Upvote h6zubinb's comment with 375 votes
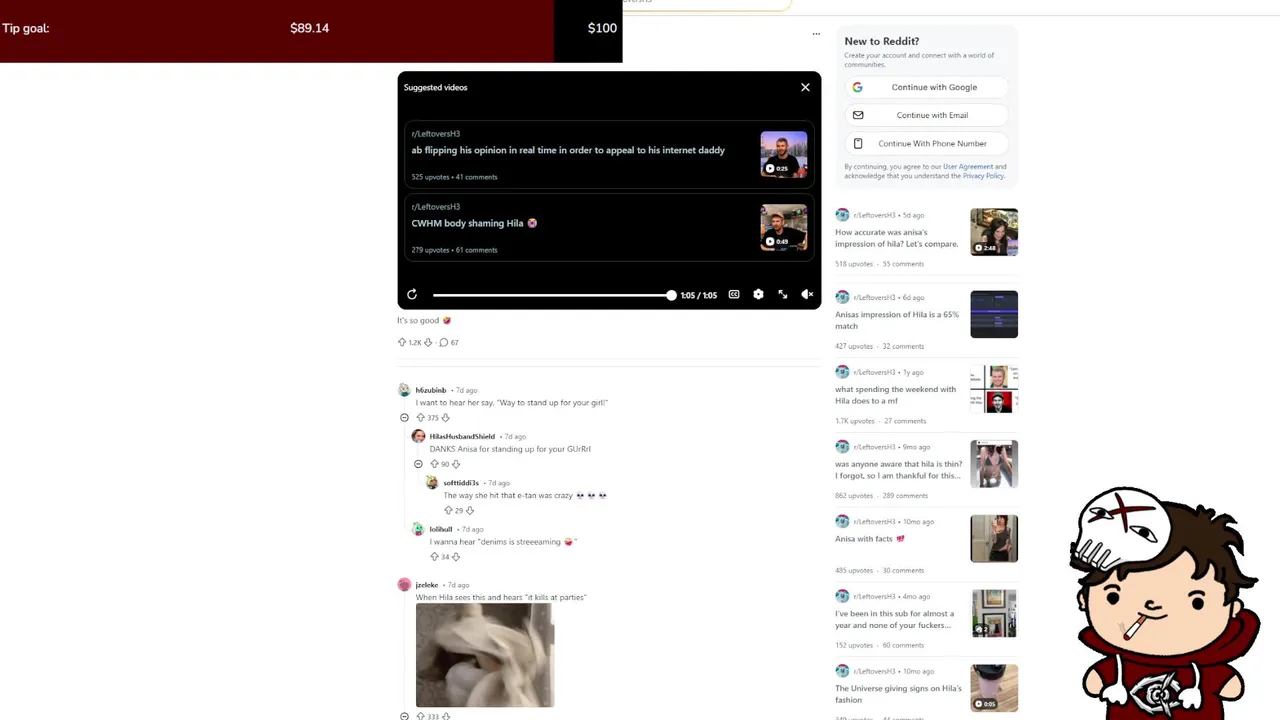The image size is (1280, 720). pyautogui.click(x=420, y=418)
